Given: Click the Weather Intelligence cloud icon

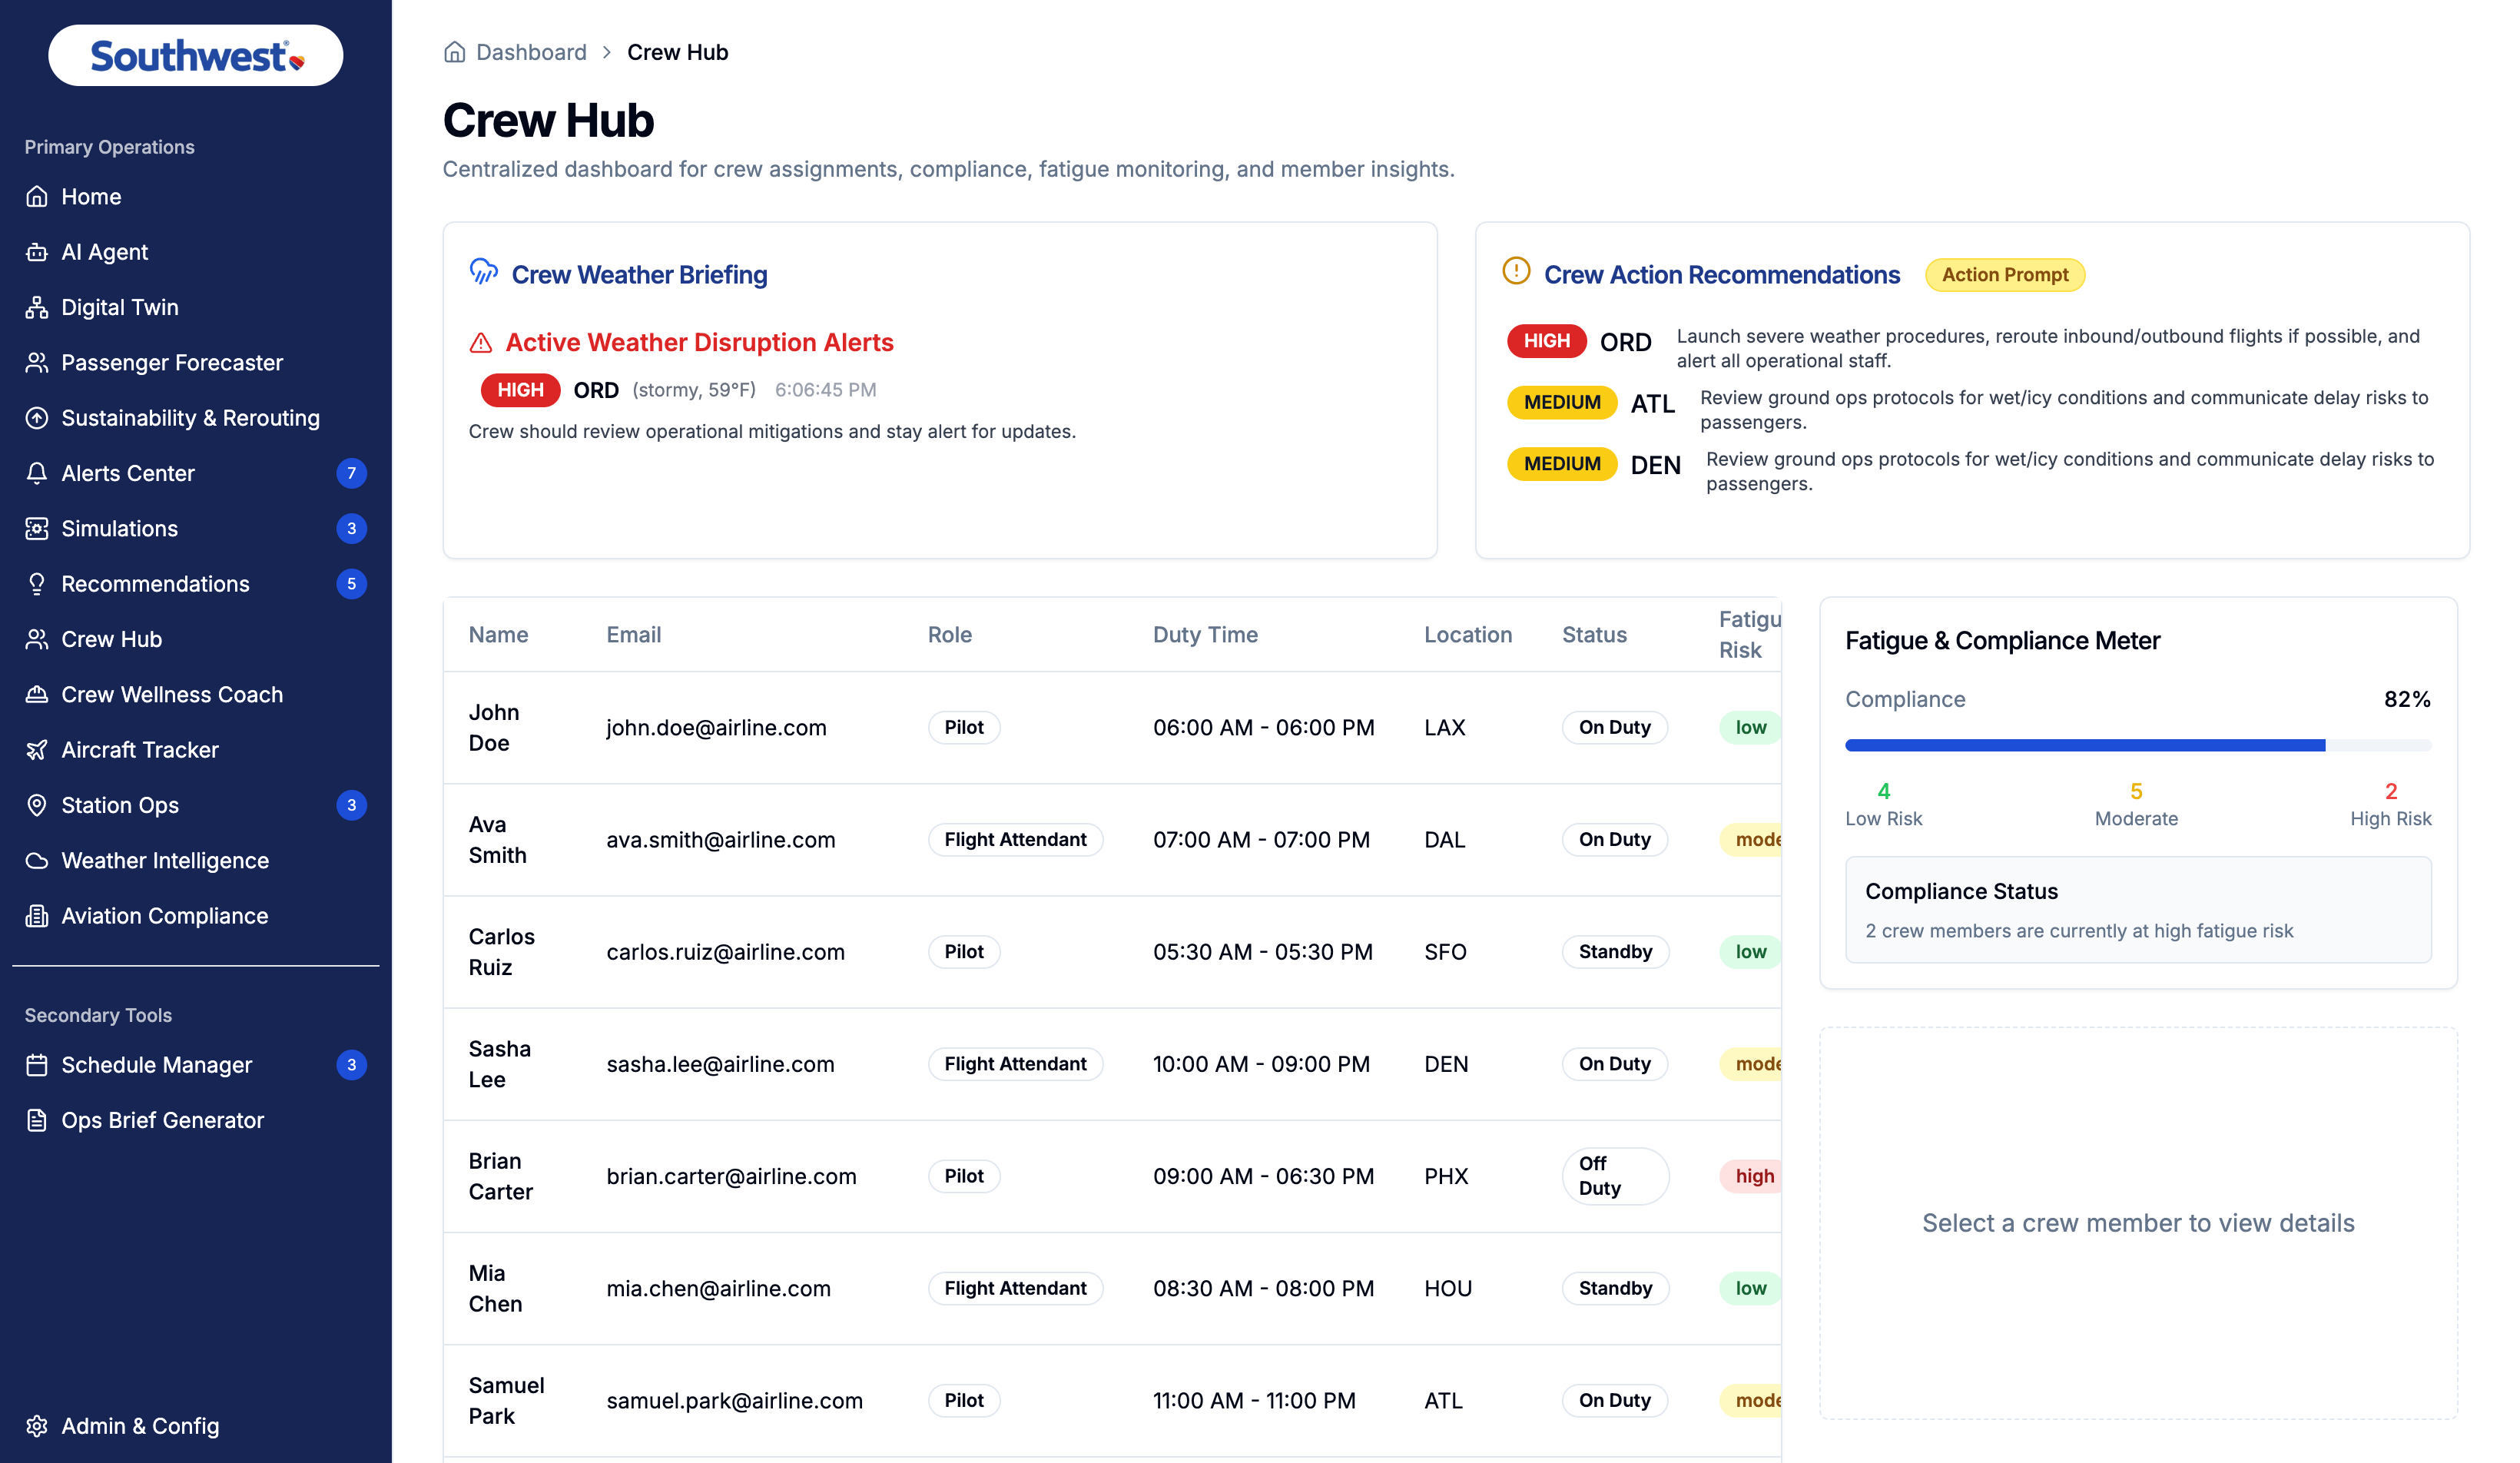Looking at the screenshot, I should [37, 861].
